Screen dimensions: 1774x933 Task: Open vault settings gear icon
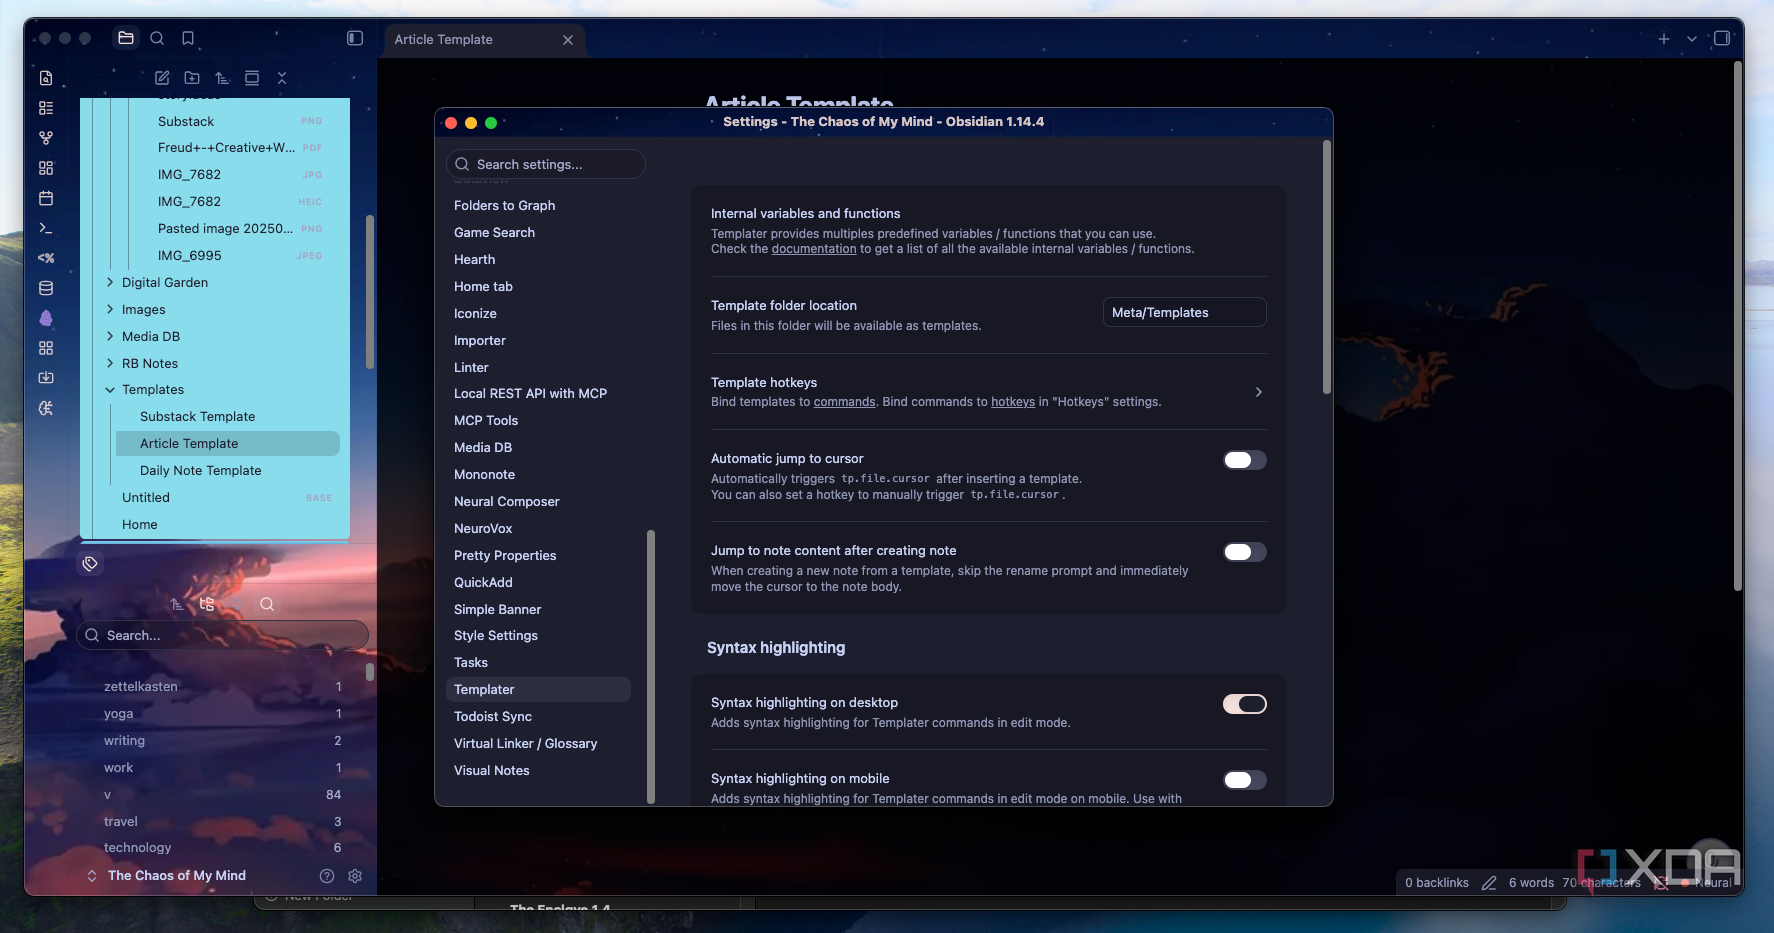click(355, 876)
